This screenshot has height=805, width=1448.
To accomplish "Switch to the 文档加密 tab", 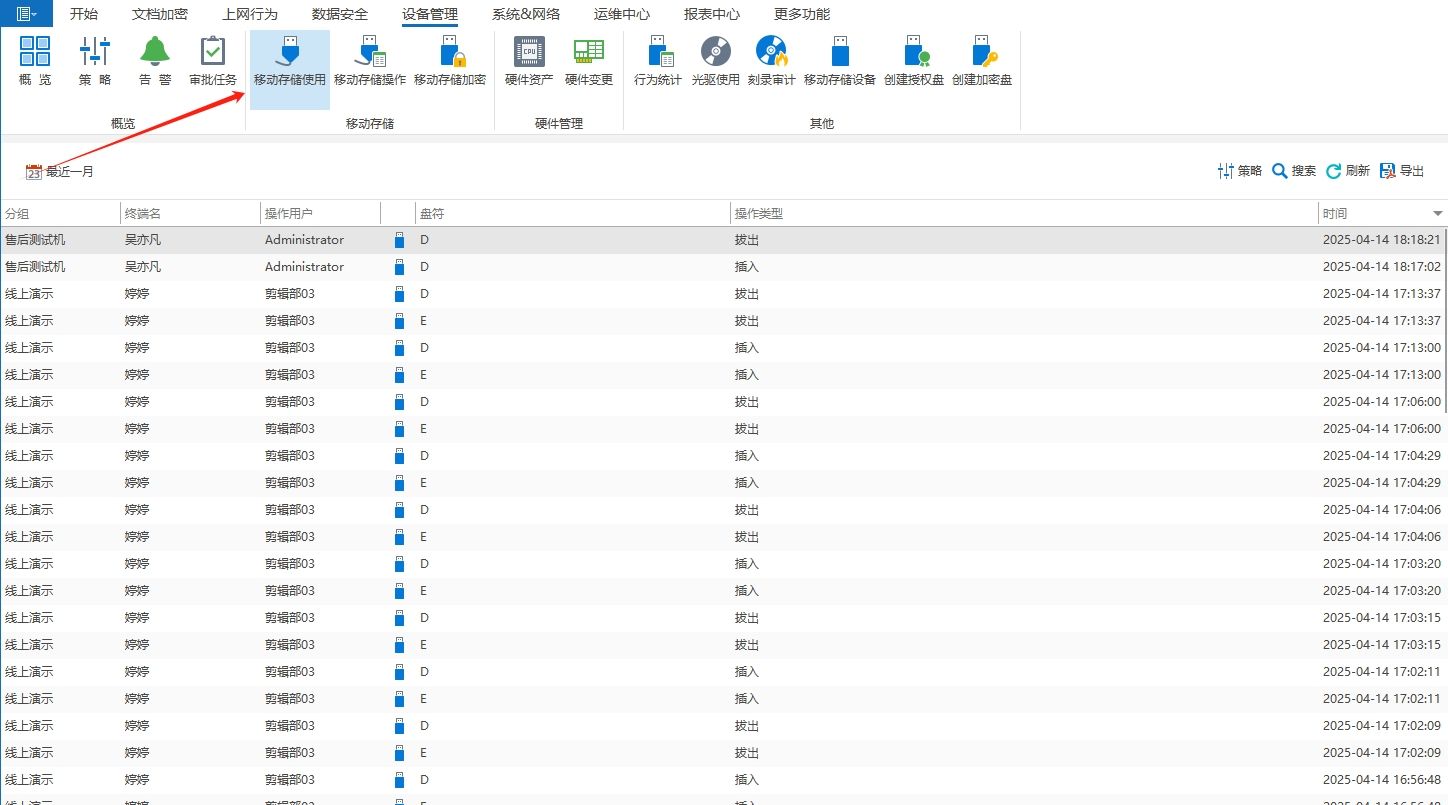I will pyautogui.click(x=160, y=14).
